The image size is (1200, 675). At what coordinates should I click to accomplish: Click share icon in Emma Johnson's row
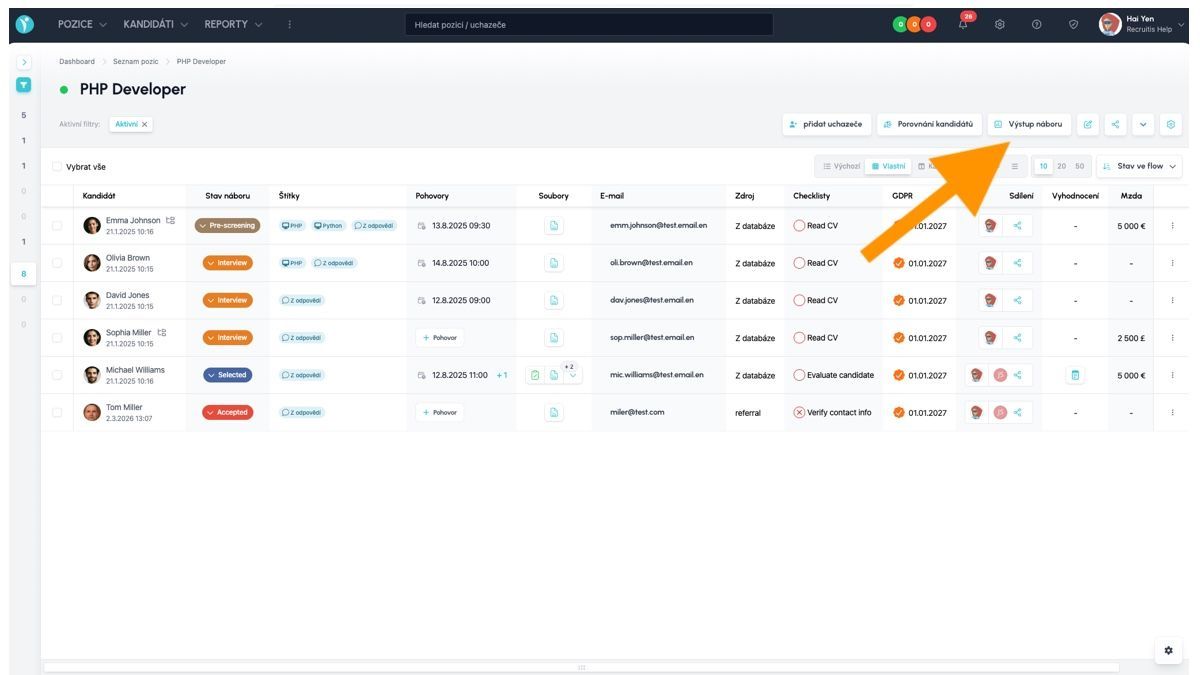click(1018, 226)
